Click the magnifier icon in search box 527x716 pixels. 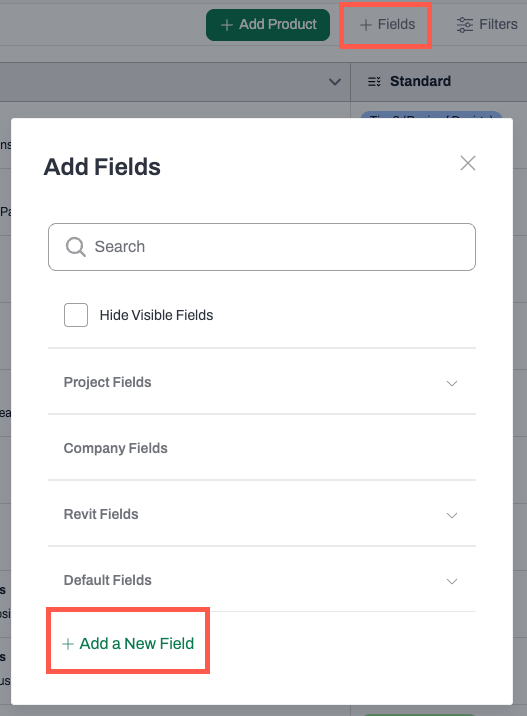[x=75, y=247]
